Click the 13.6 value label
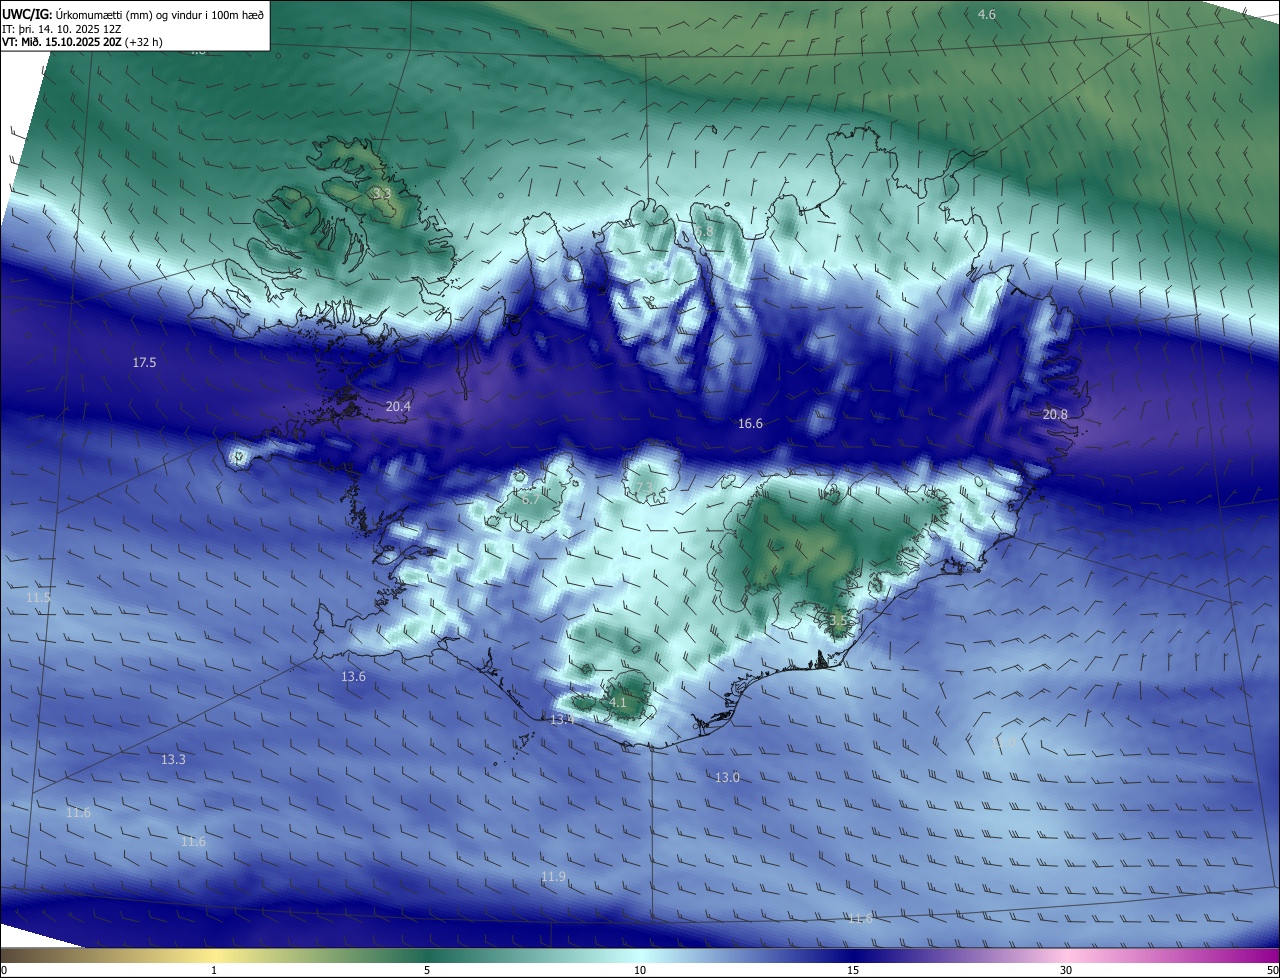Viewport: 1280px width, 978px height. 353,676
